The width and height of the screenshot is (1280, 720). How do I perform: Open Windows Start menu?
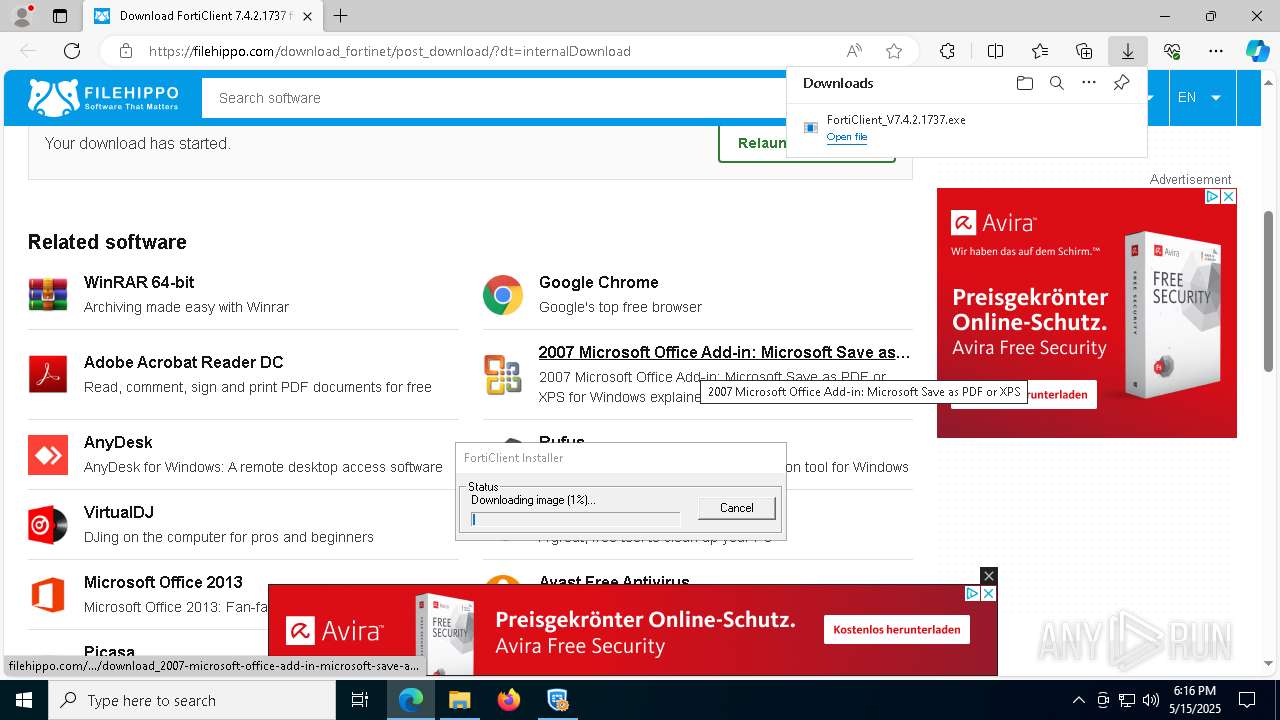(24, 700)
